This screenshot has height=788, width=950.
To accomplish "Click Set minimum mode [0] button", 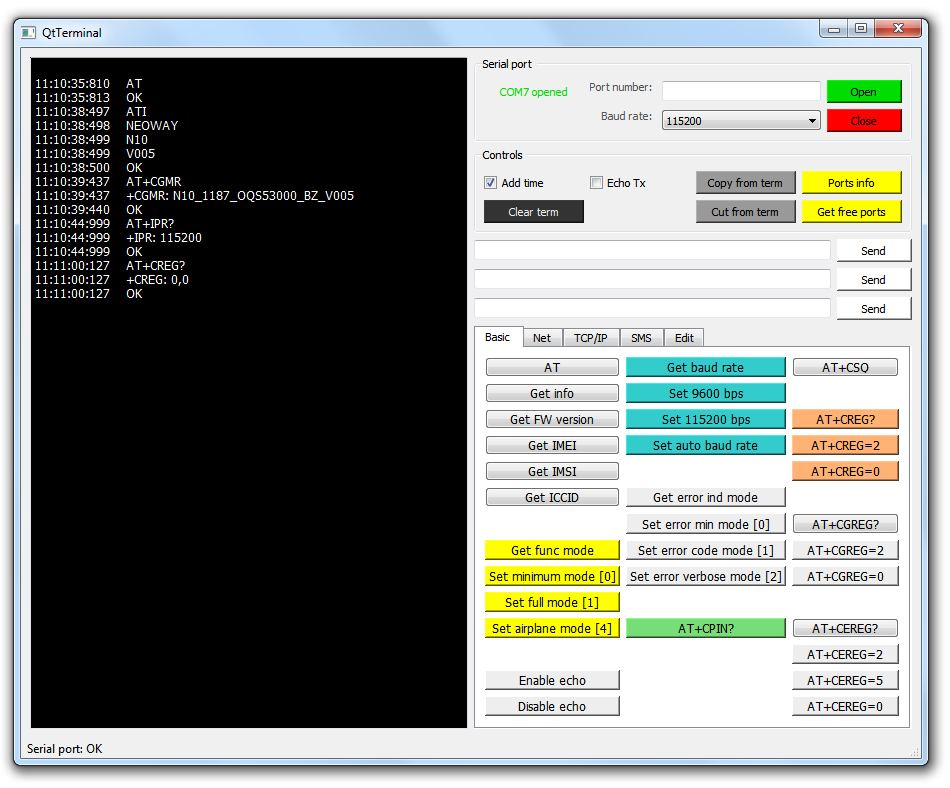I will 553,577.
